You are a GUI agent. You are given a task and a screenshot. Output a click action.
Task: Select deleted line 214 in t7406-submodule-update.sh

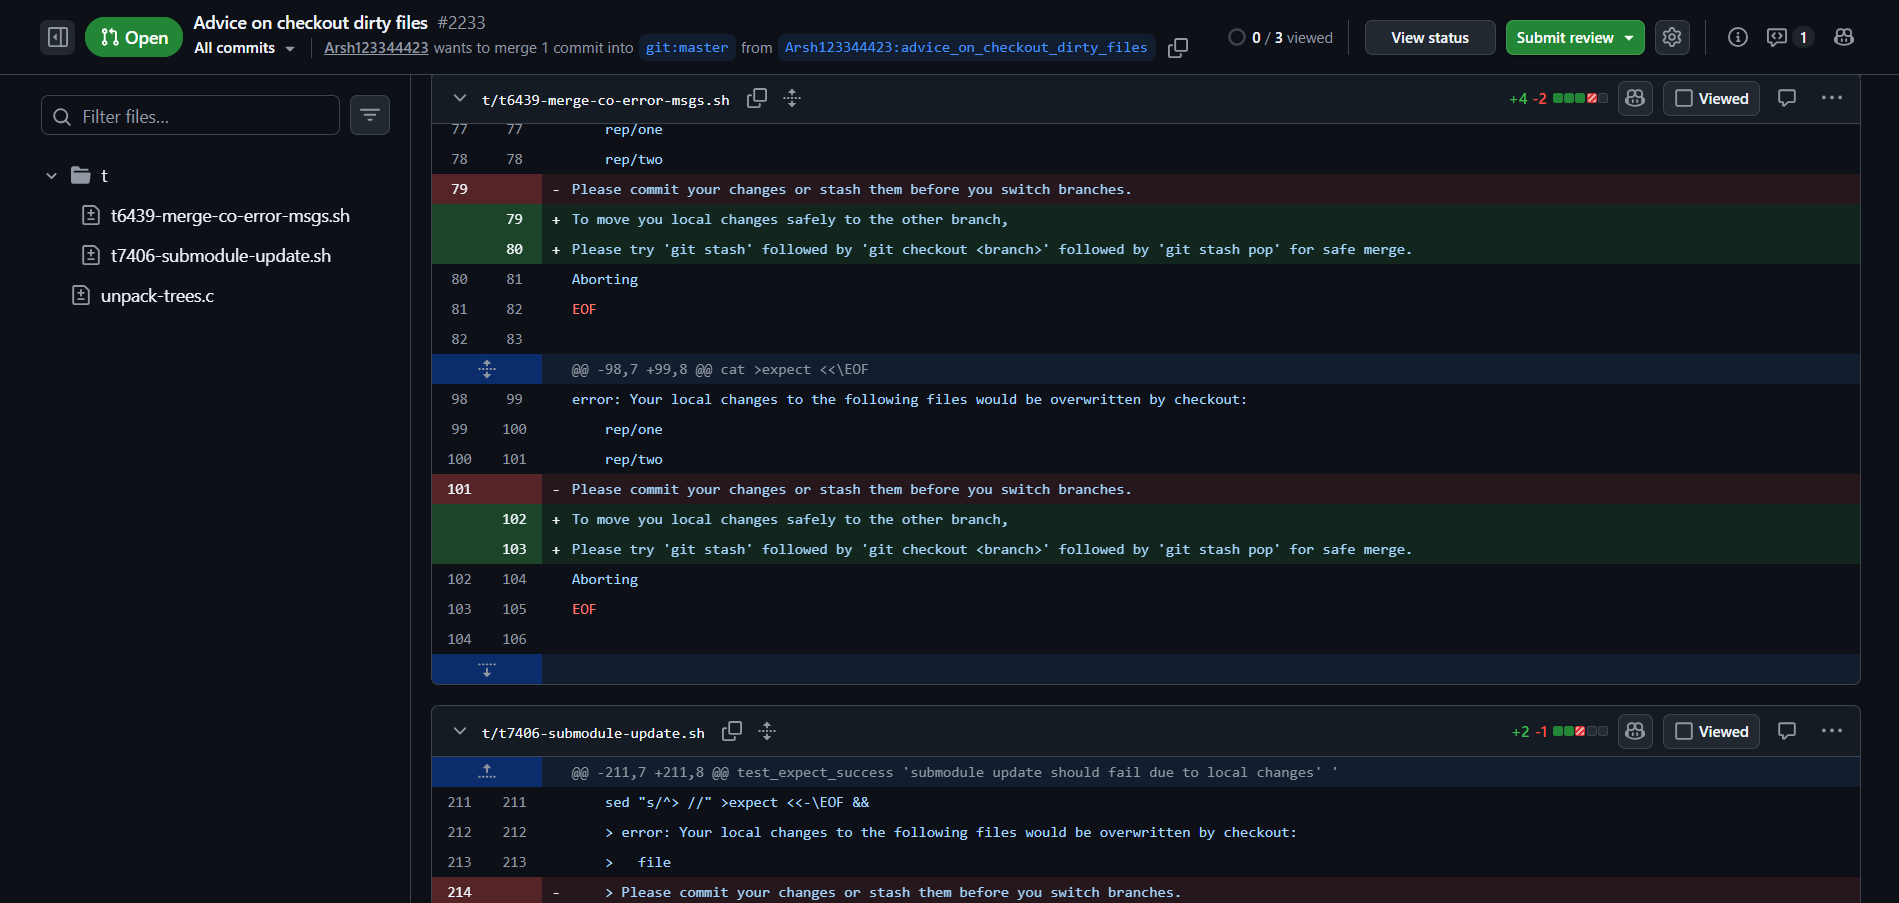tap(1146, 892)
